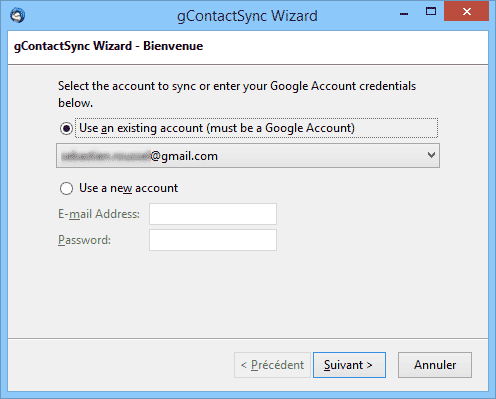Viewport: 496px width, 399px height.
Task: Click the @gmail.com account combo box
Action: pos(248,156)
